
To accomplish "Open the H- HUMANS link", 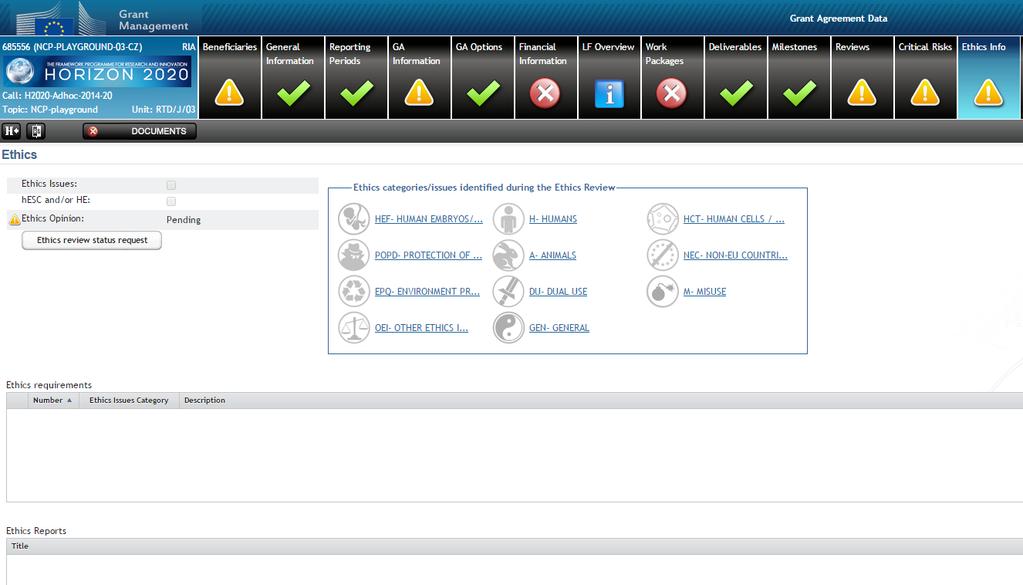I will click(x=553, y=219).
